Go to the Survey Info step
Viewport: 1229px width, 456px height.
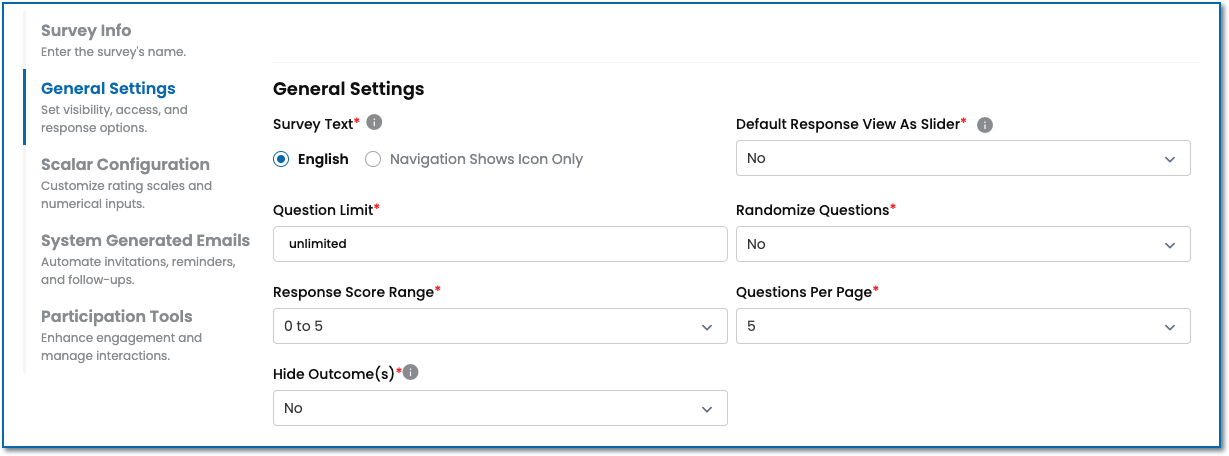click(86, 30)
